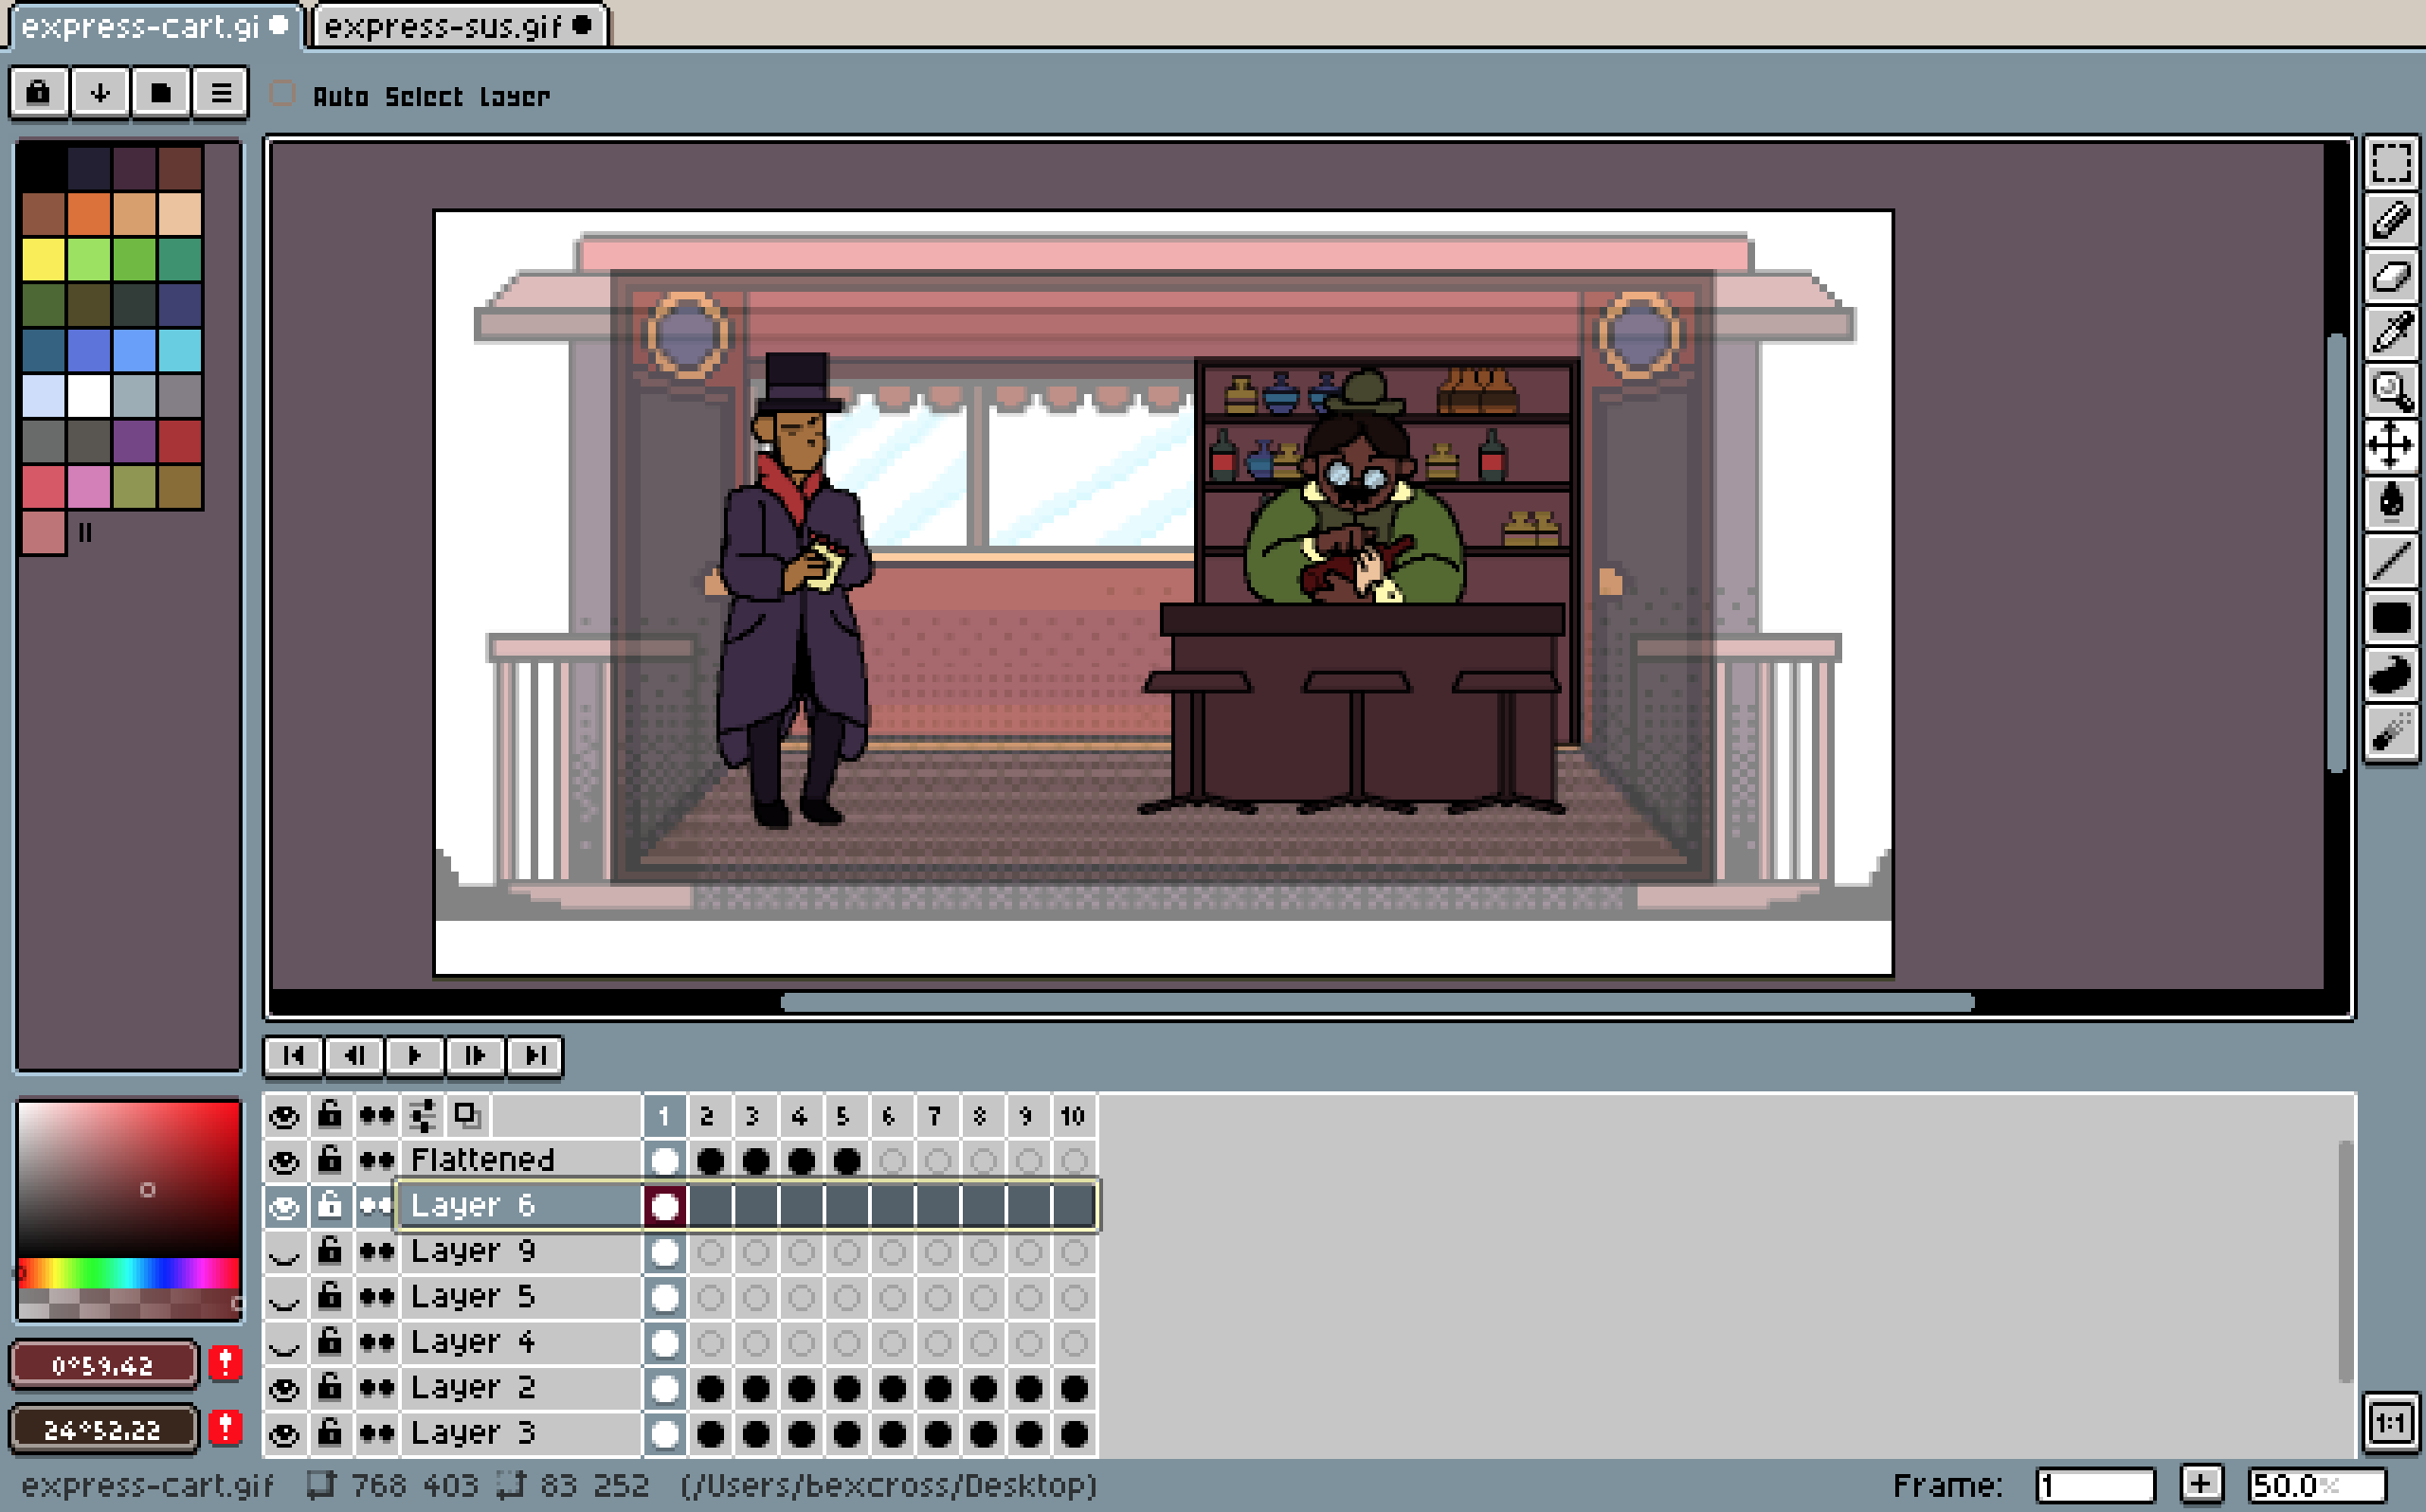The image size is (2426, 1512).
Task: Select the Eraser tool
Action: tap(2391, 276)
